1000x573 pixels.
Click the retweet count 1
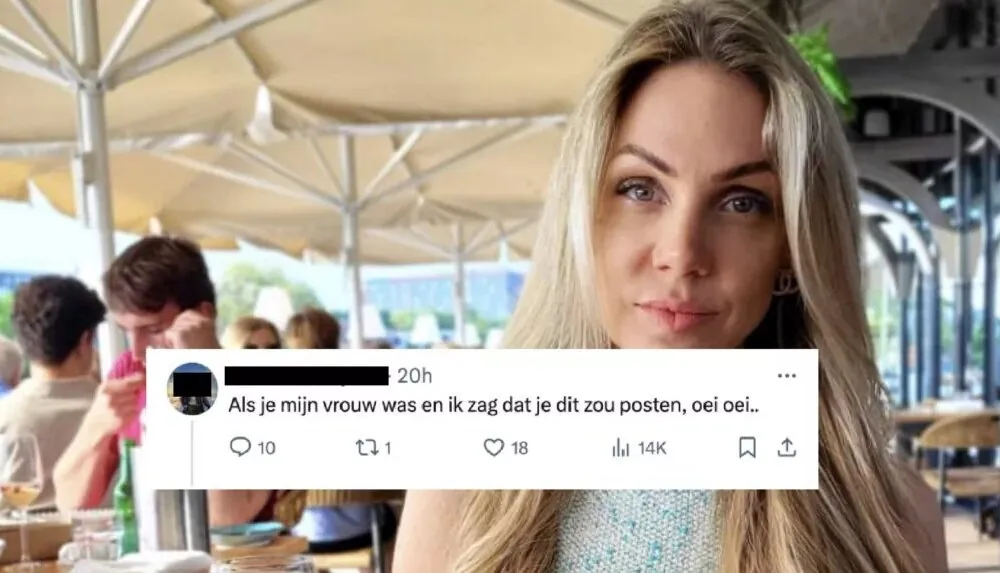pos(387,448)
